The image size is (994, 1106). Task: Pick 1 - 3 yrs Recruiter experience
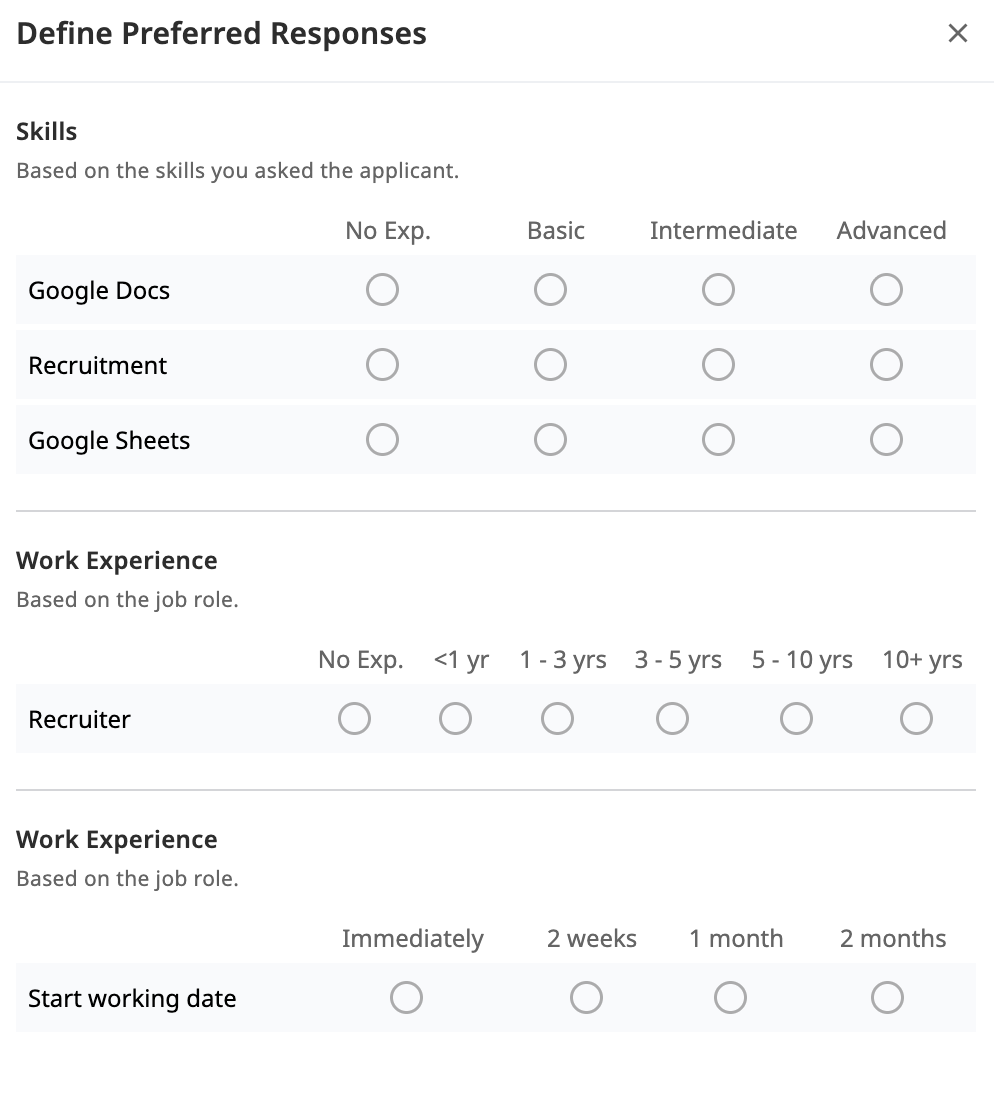557,719
